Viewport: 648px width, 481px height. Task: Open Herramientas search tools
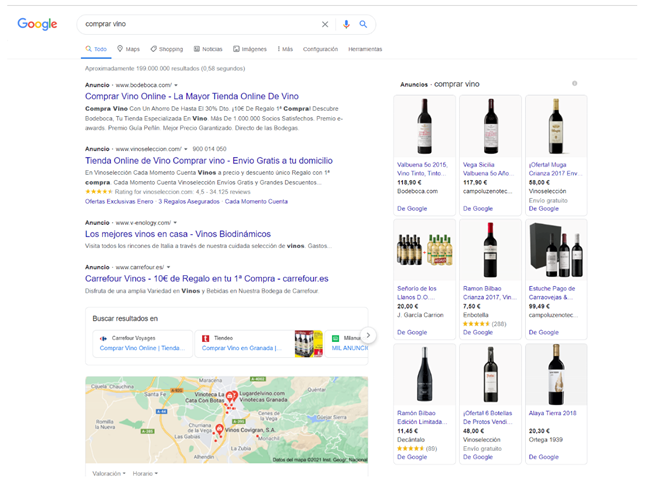click(365, 48)
